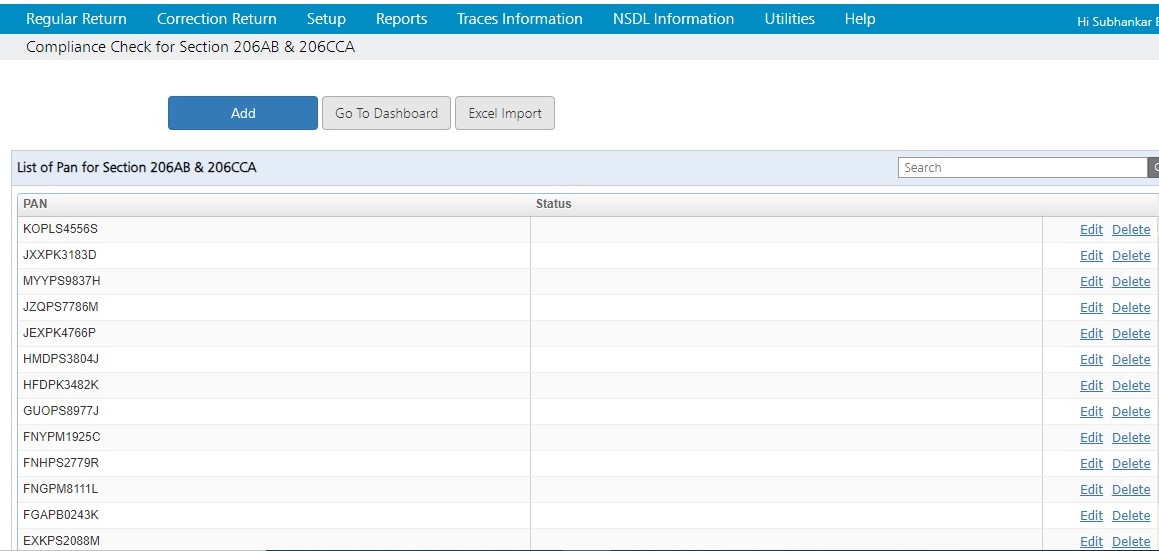Delete the KOPLS4556S row
The image size is (1159, 551).
tap(1131, 230)
